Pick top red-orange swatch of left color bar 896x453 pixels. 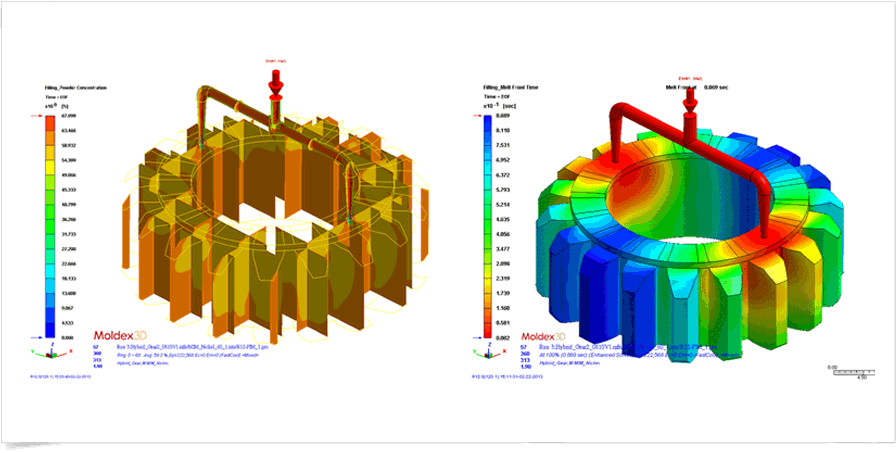point(50,123)
